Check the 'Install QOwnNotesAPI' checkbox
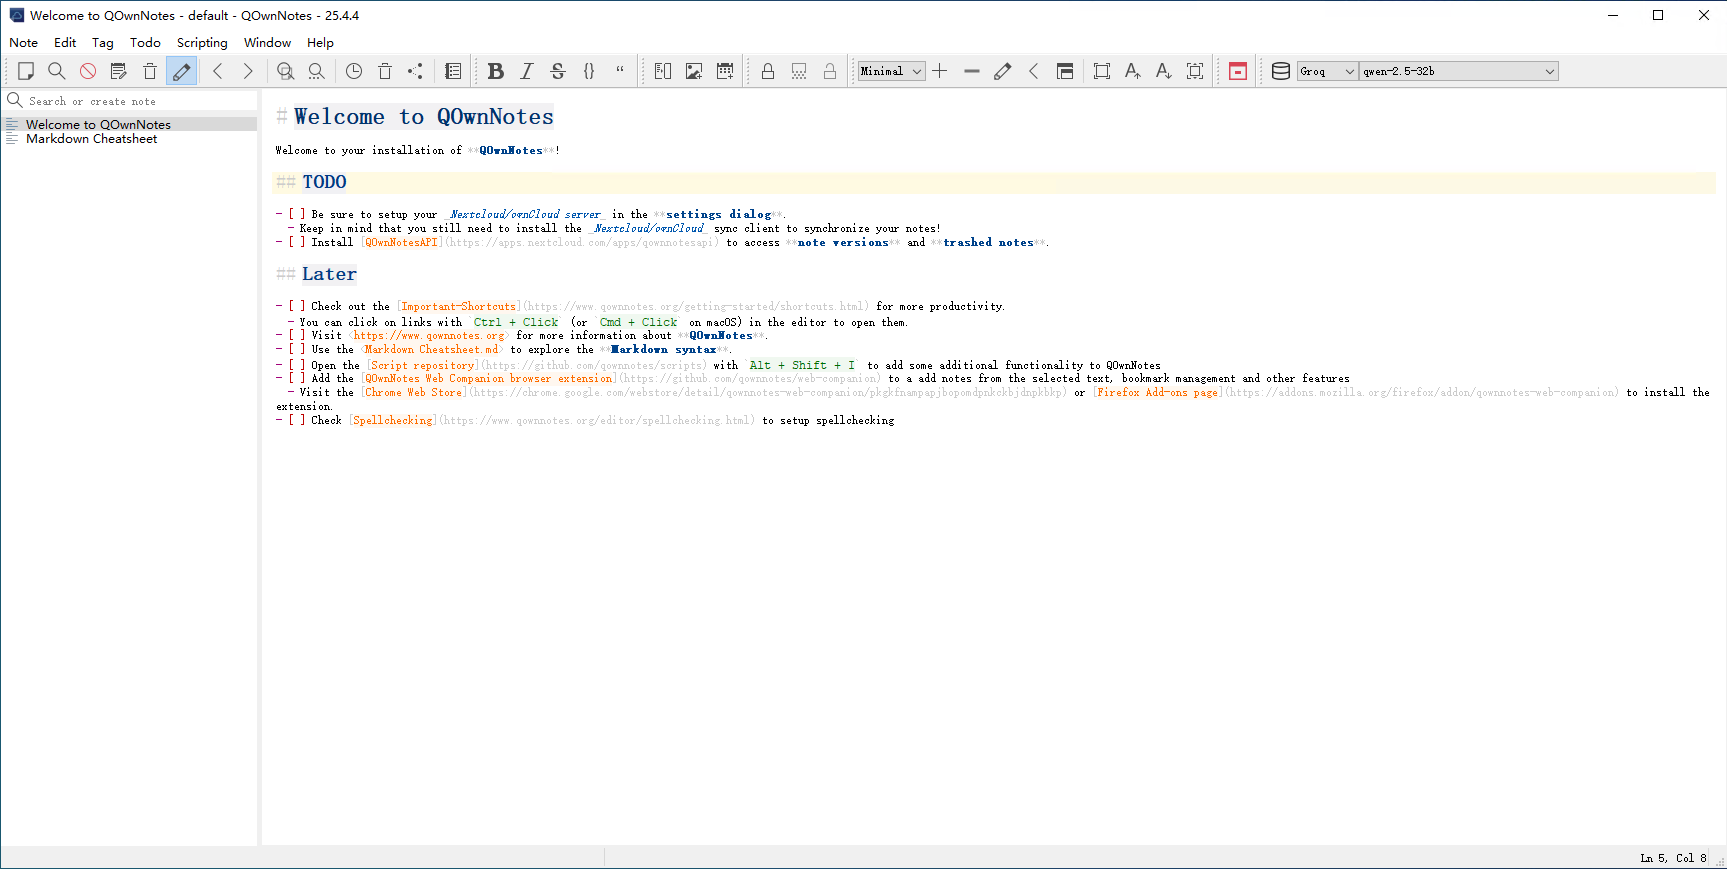This screenshot has width=1727, height=869. (297, 242)
